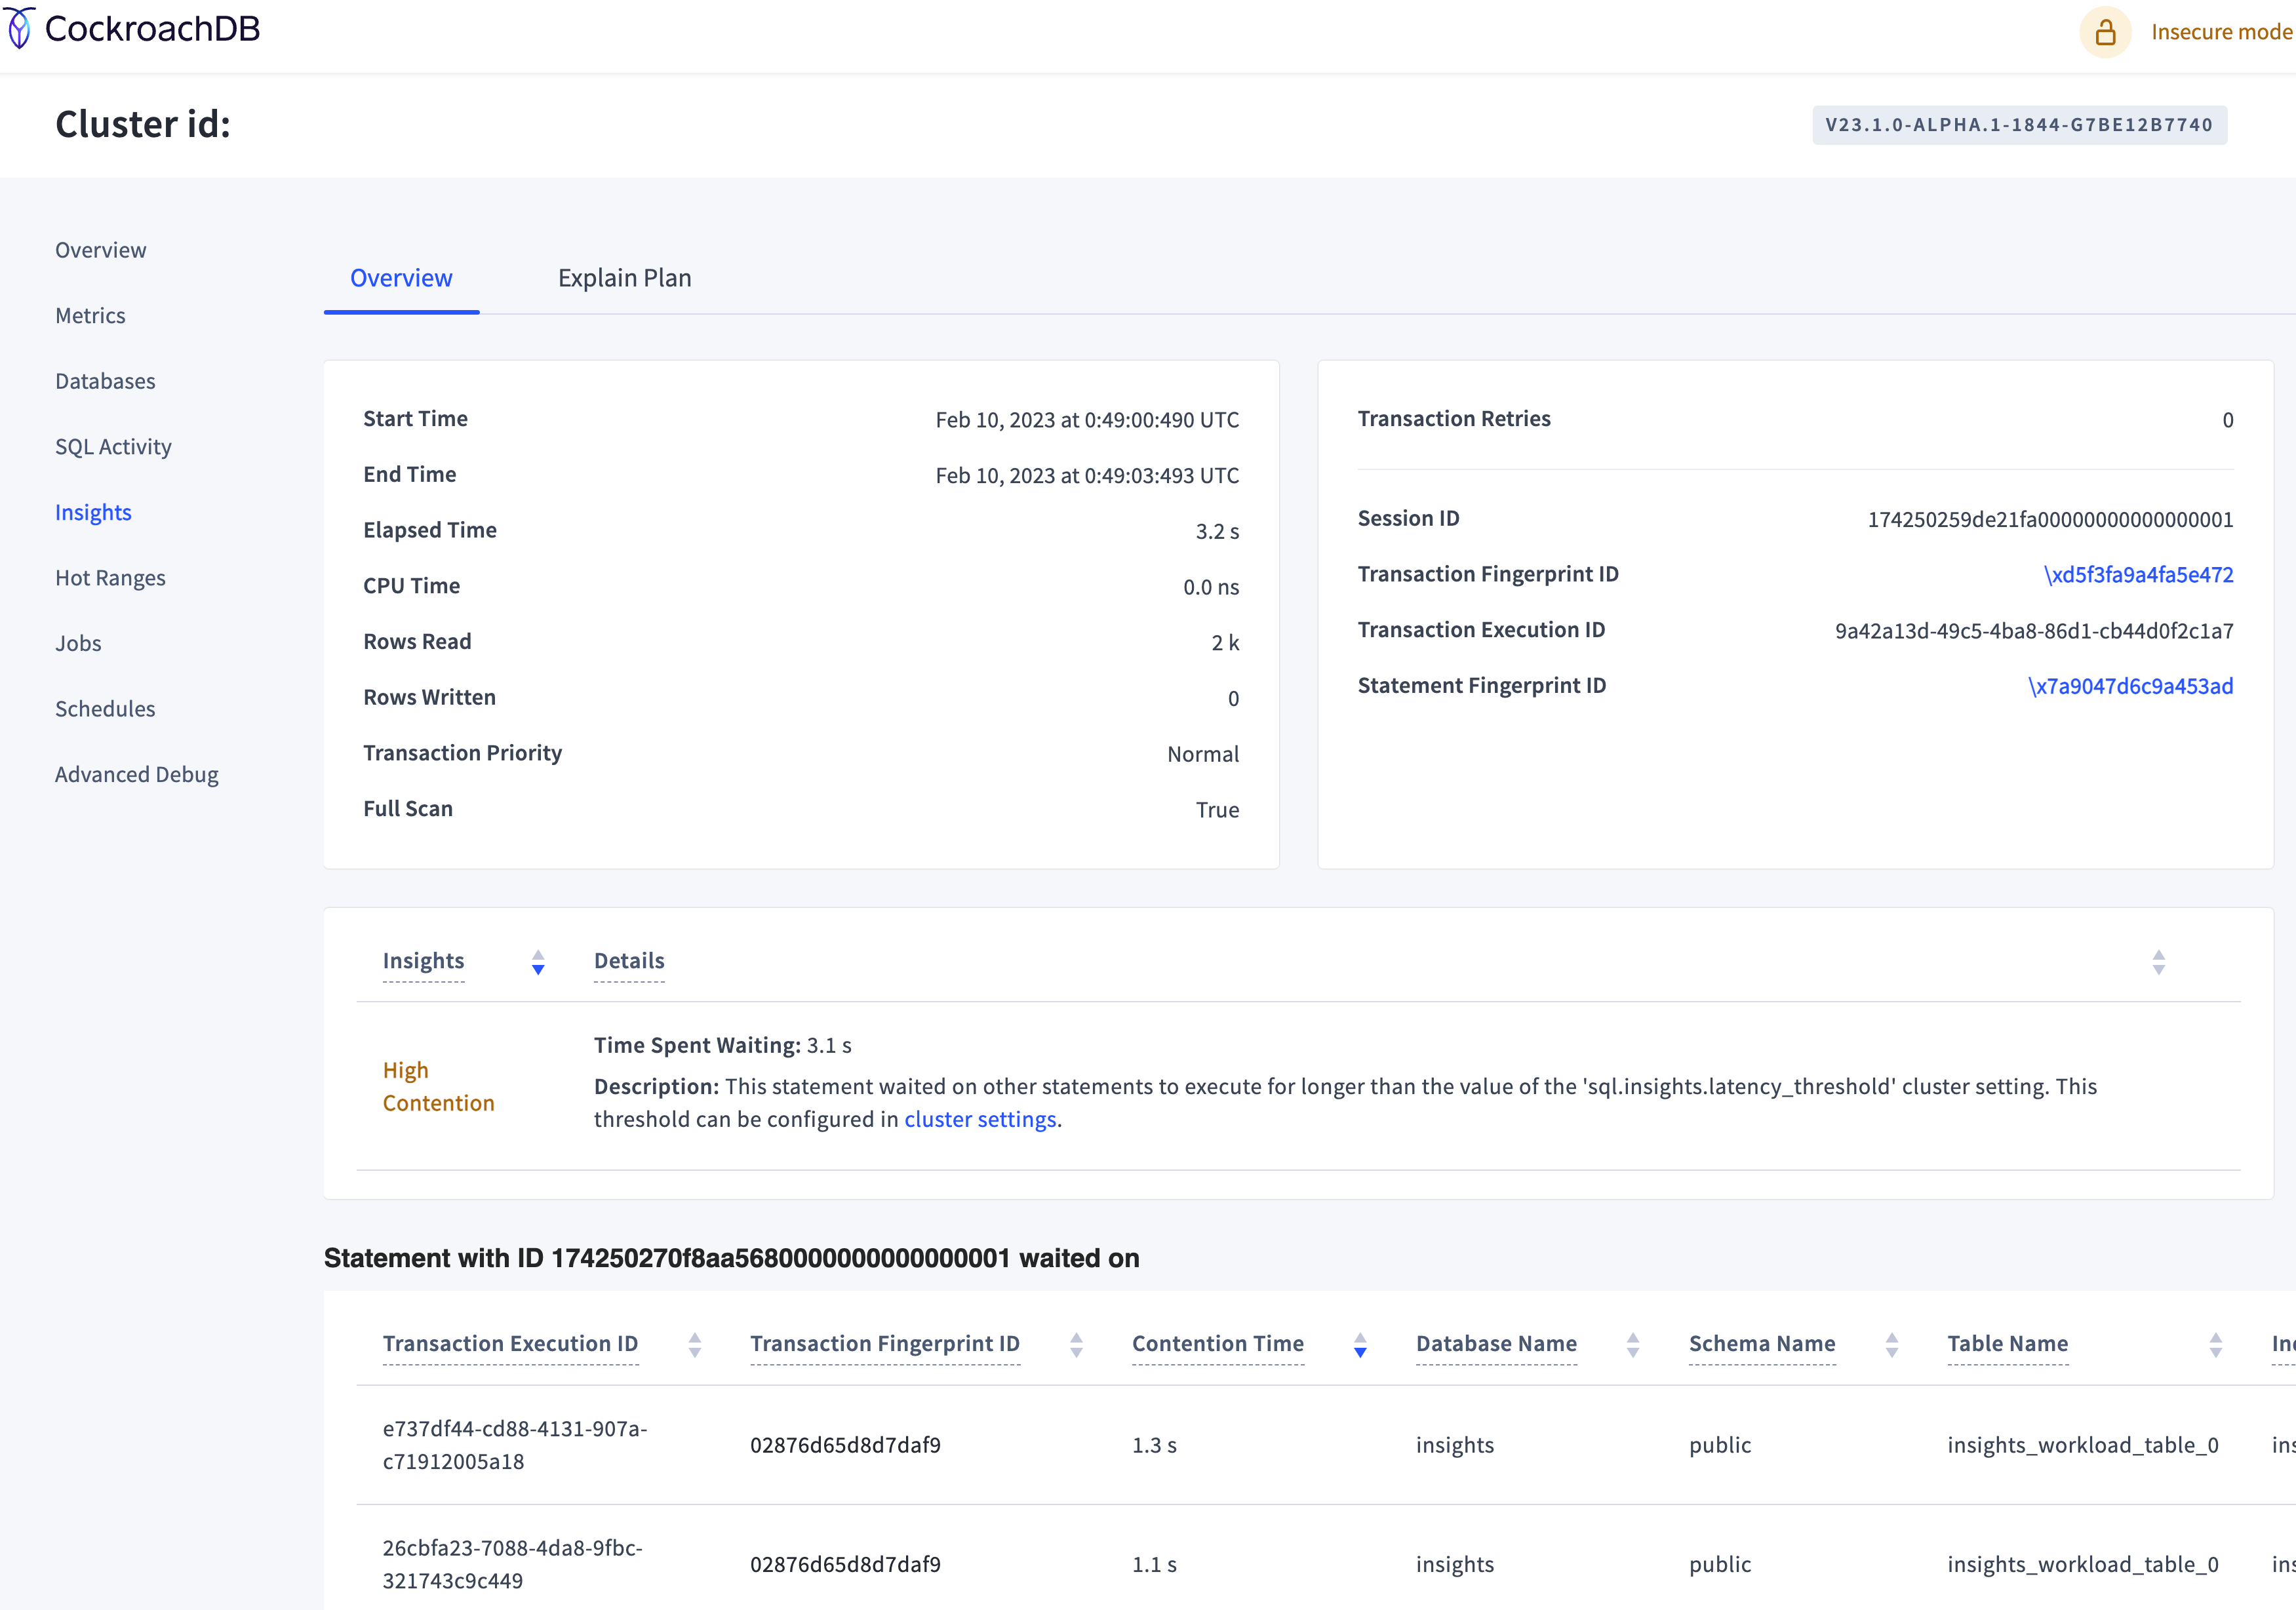
Task: Click the insights database name in the 1.3 s row
Action: point(1455,1446)
